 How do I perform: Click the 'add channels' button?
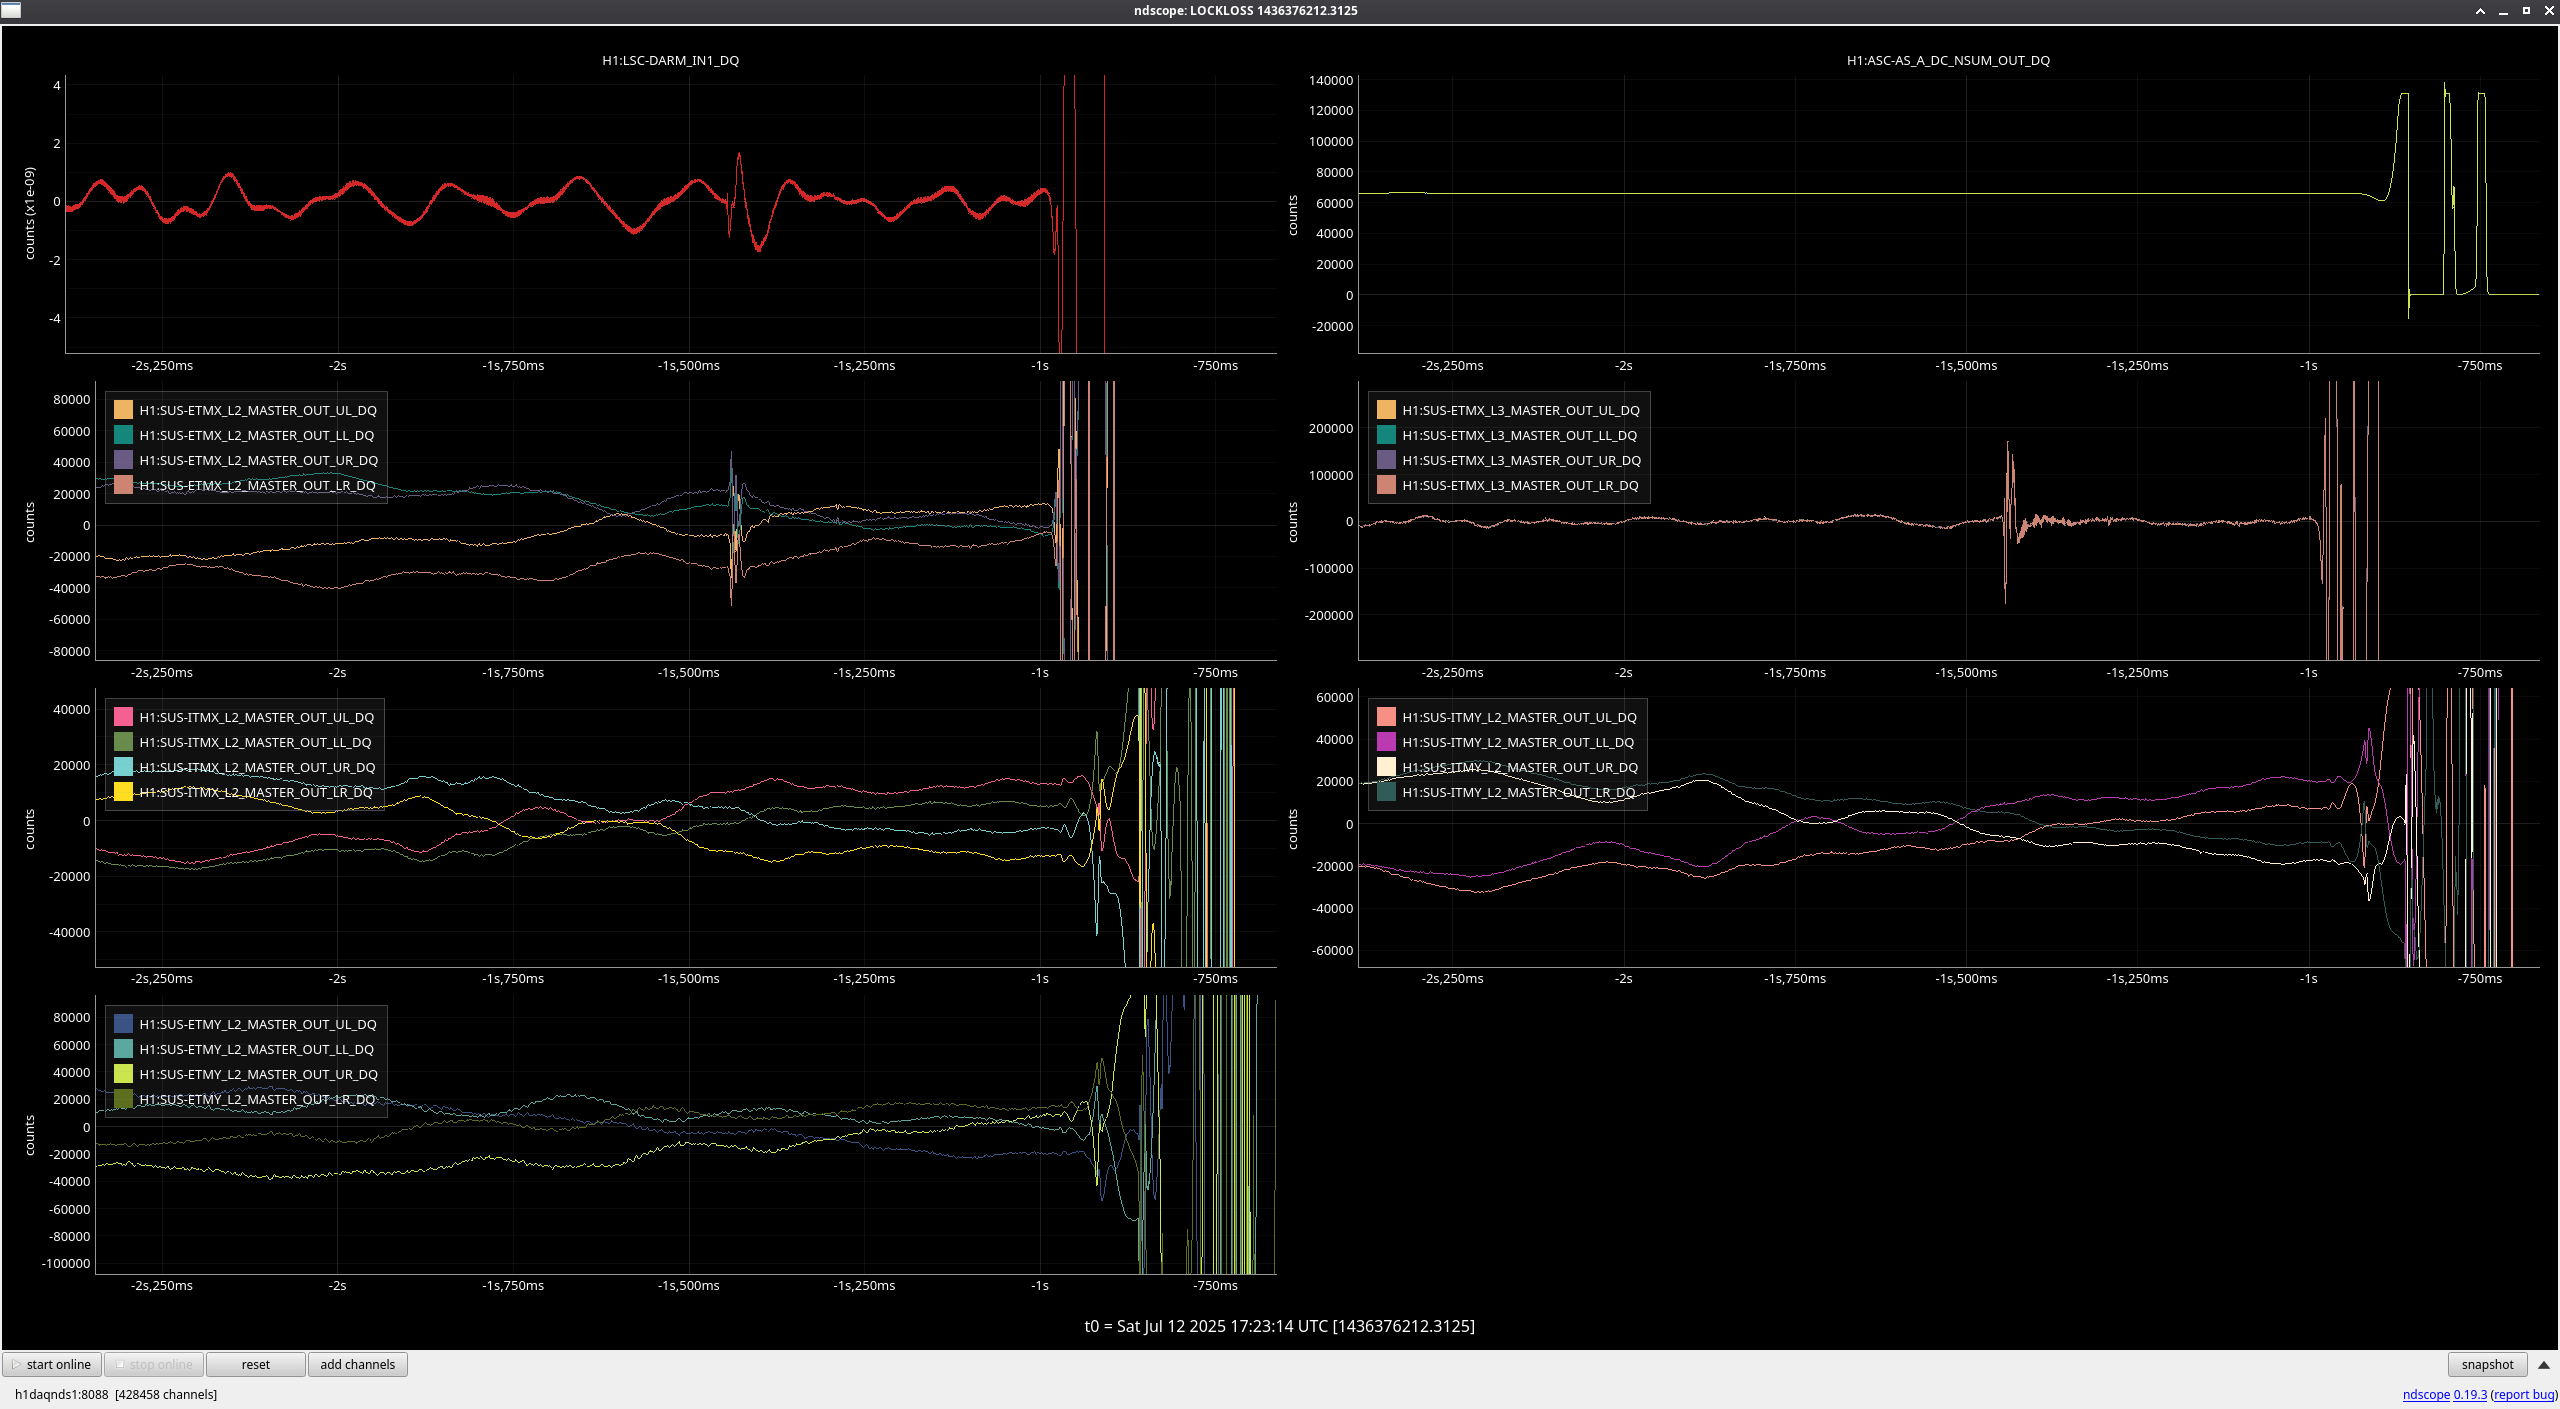(x=357, y=1364)
